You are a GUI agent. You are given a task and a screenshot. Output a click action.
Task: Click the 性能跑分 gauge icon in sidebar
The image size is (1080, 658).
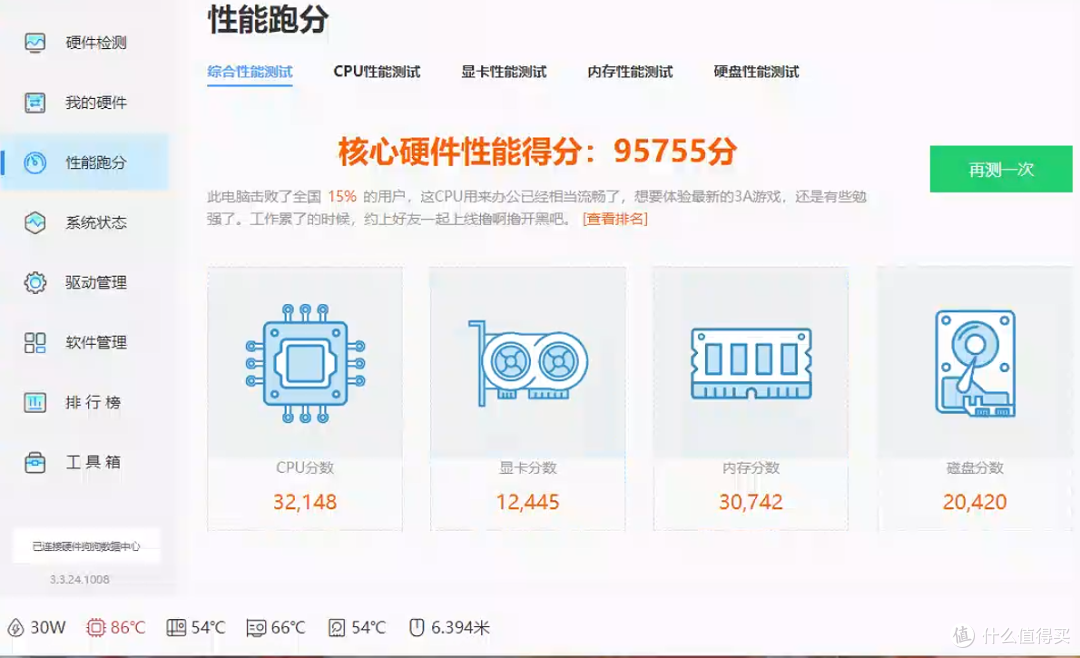click(x=35, y=163)
